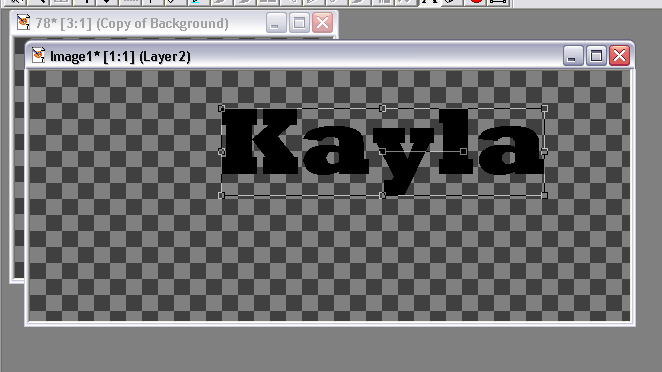Click the top-left handle of Kayla text box
The width and height of the screenshot is (662, 372).
(221, 109)
